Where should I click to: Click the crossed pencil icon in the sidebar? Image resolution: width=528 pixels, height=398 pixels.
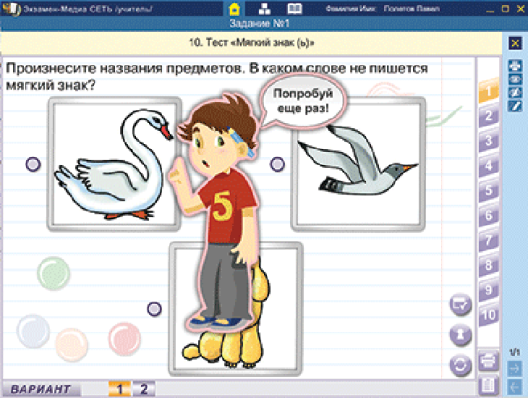pyautogui.click(x=515, y=93)
